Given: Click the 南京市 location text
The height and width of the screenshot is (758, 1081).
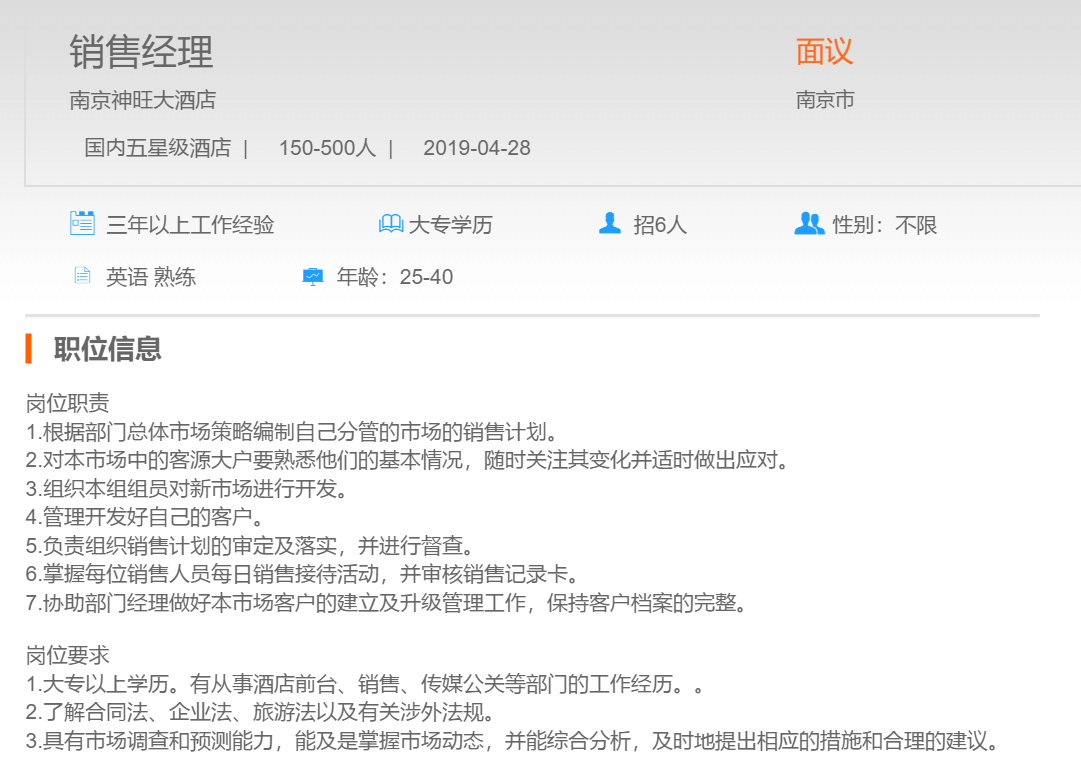Looking at the screenshot, I should [x=825, y=100].
